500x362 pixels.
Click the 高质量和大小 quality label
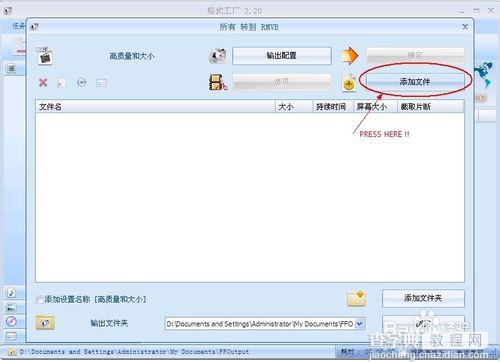pyautogui.click(x=132, y=56)
